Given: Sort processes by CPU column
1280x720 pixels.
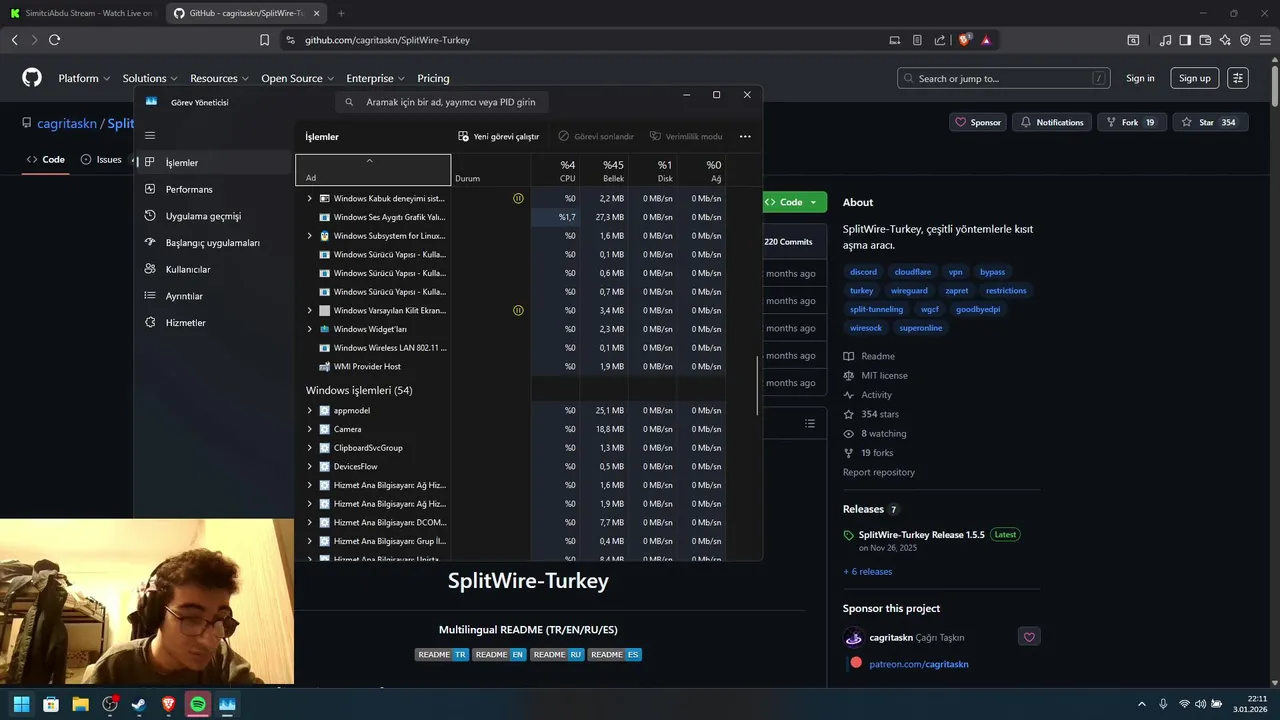Looking at the screenshot, I should coord(555,170).
